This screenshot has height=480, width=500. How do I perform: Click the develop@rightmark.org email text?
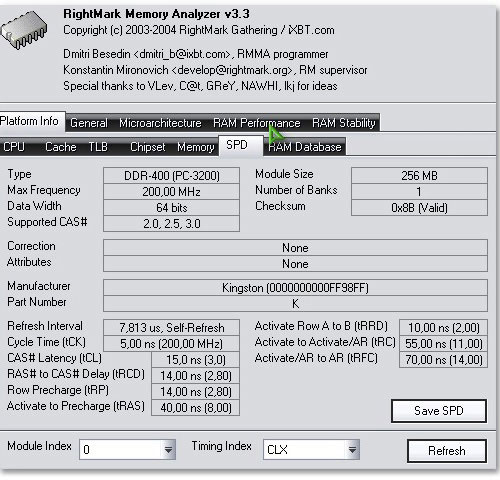pyautogui.click(x=232, y=70)
